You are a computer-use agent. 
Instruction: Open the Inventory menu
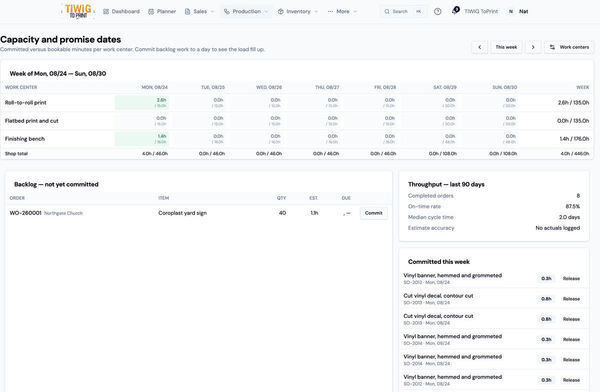pyautogui.click(x=298, y=11)
